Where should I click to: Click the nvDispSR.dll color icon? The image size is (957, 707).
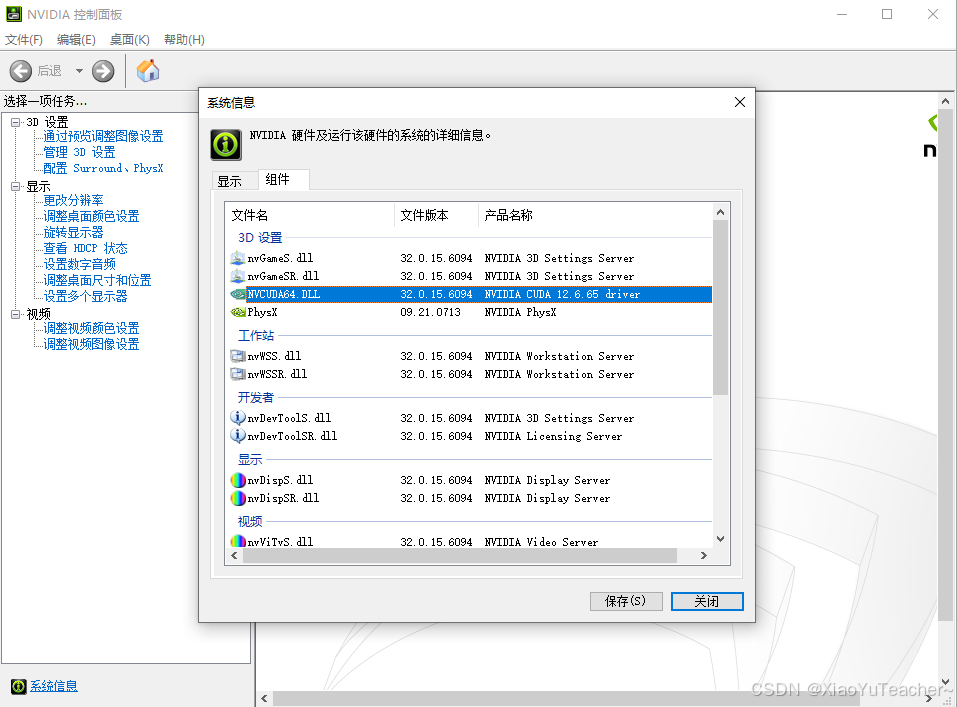(x=237, y=498)
